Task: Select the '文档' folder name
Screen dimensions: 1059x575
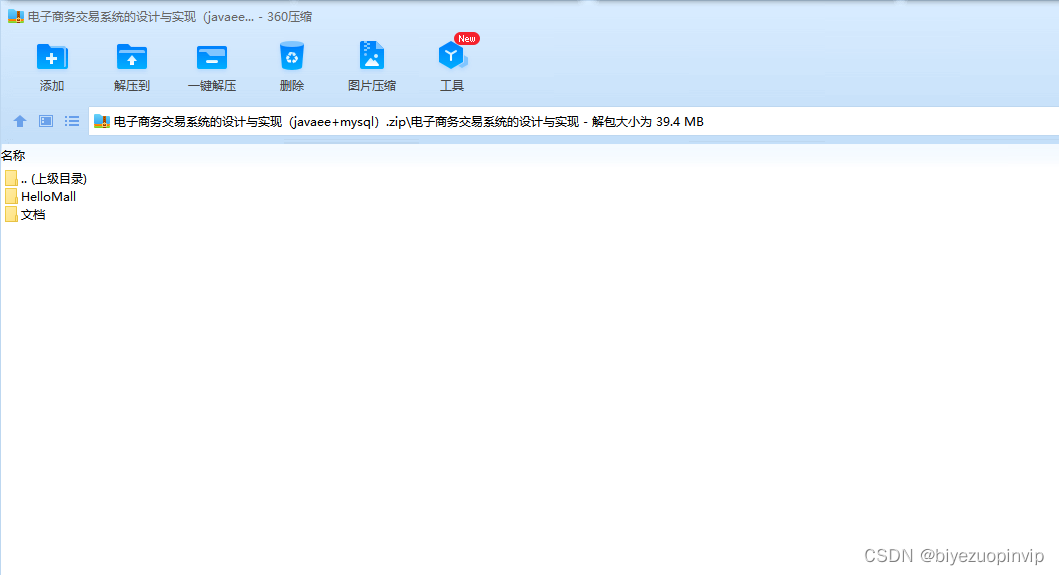Action: point(33,215)
